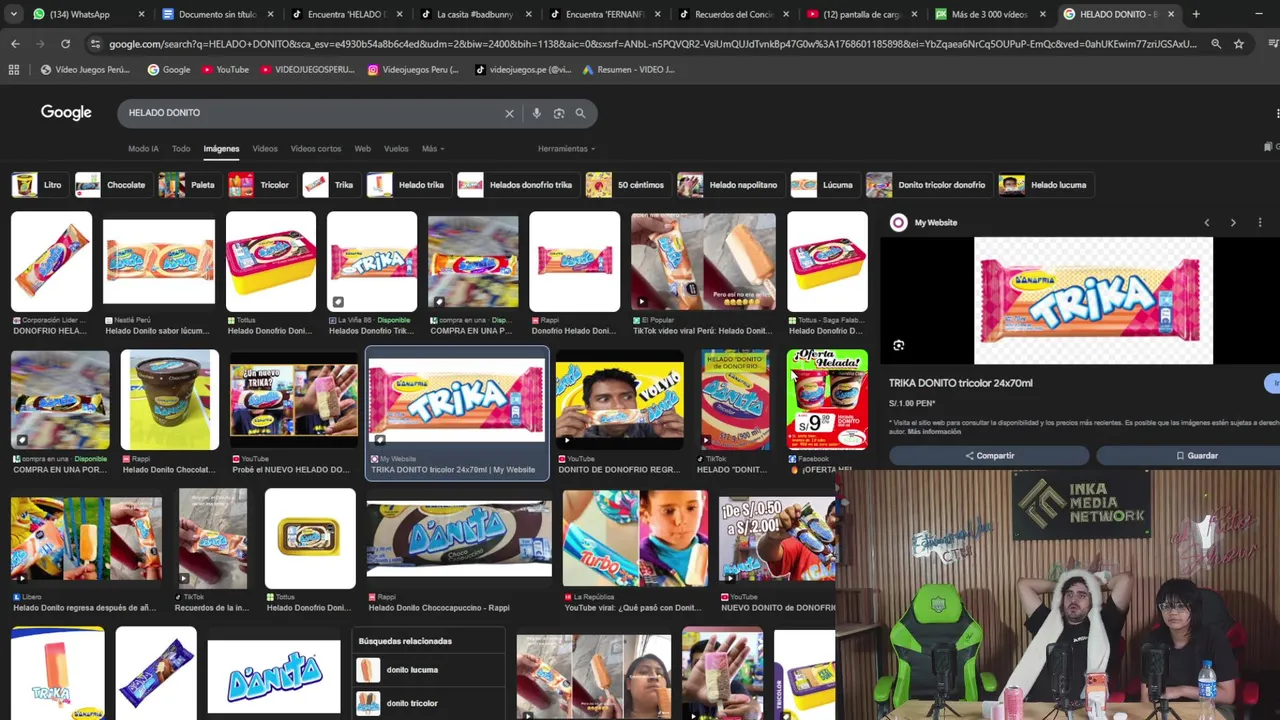Open more options in preview panel
Screen dimensions: 1280x720
pyautogui.click(x=1260, y=223)
